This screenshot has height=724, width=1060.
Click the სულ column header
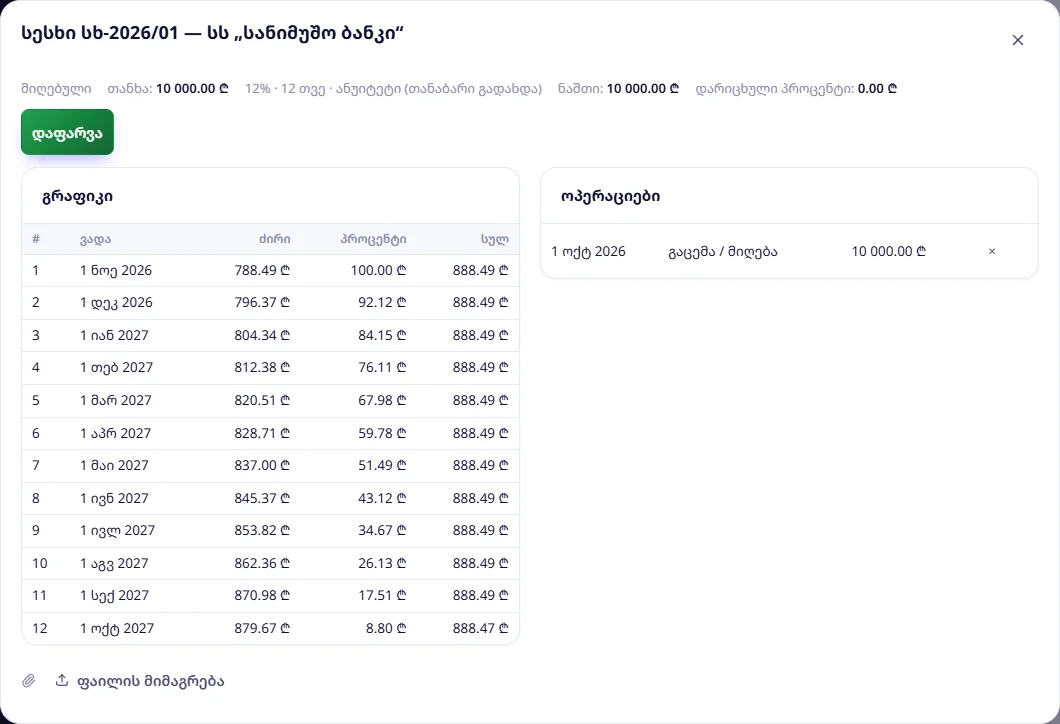[x=495, y=239]
